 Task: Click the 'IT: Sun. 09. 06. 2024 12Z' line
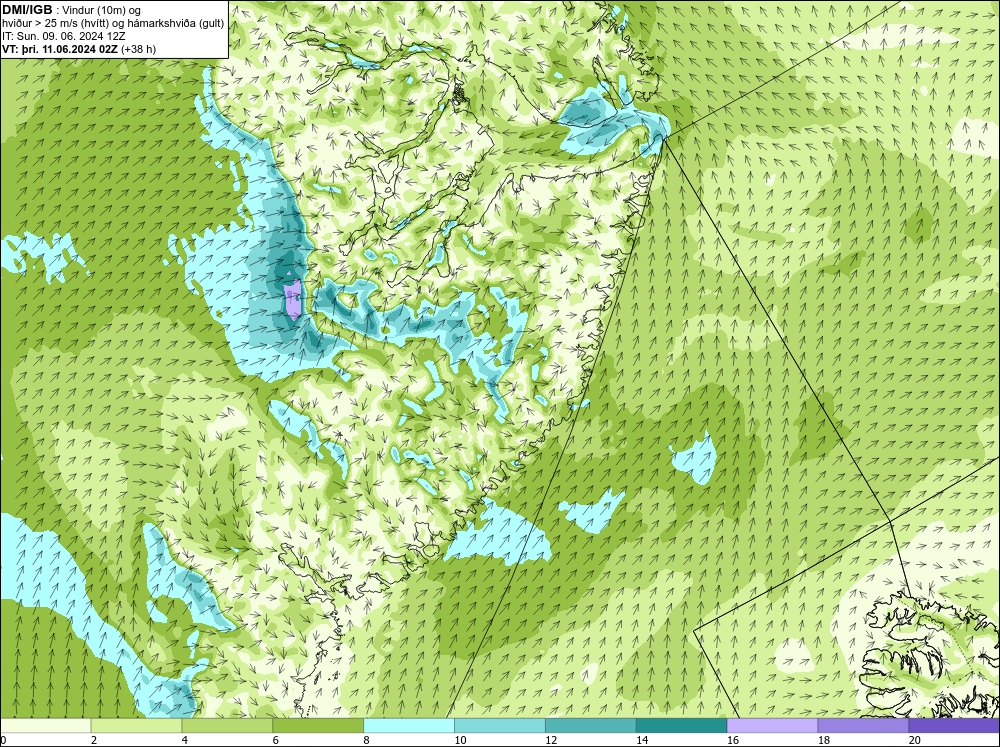64,36
